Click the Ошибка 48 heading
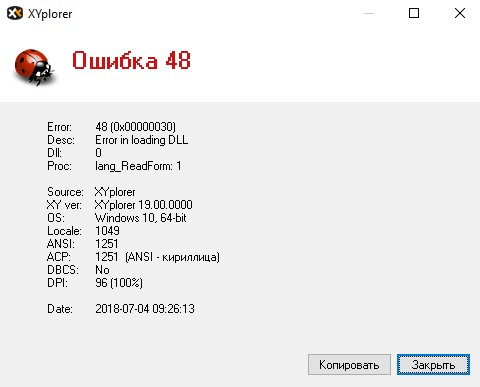This screenshot has width=480, height=387. pyautogui.click(x=131, y=61)
